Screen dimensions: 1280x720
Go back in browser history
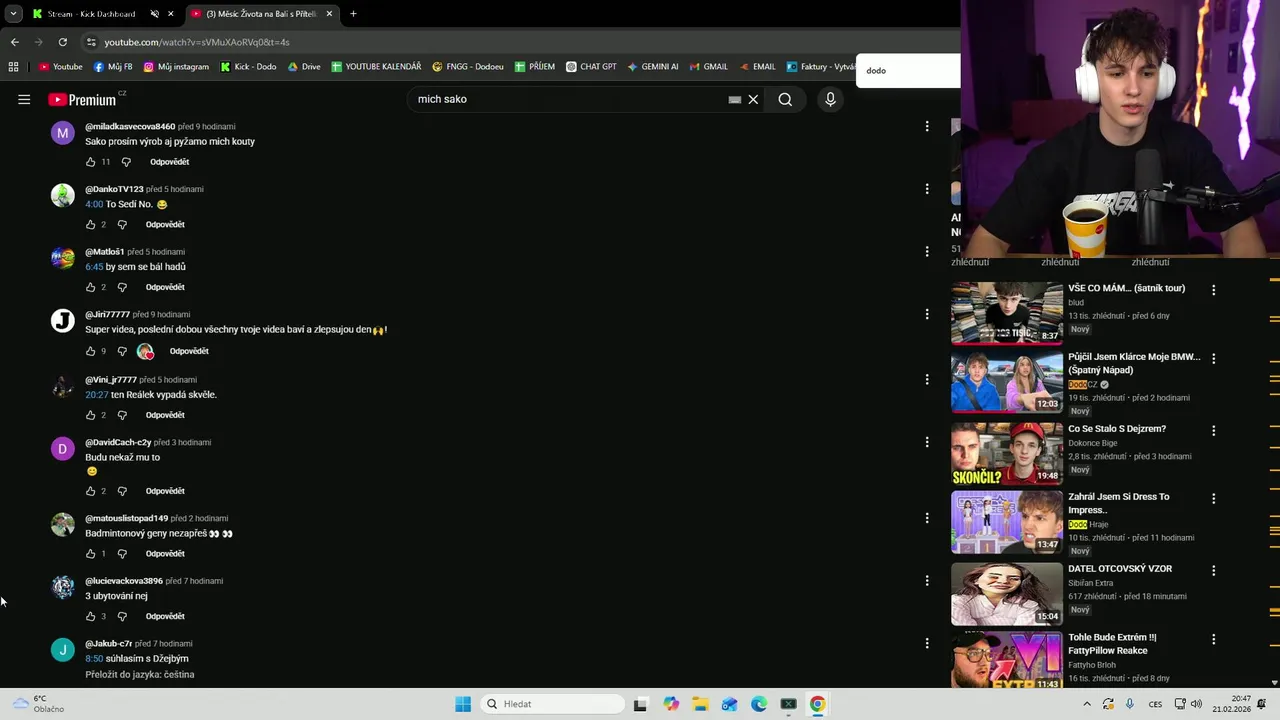click(15, 42)
